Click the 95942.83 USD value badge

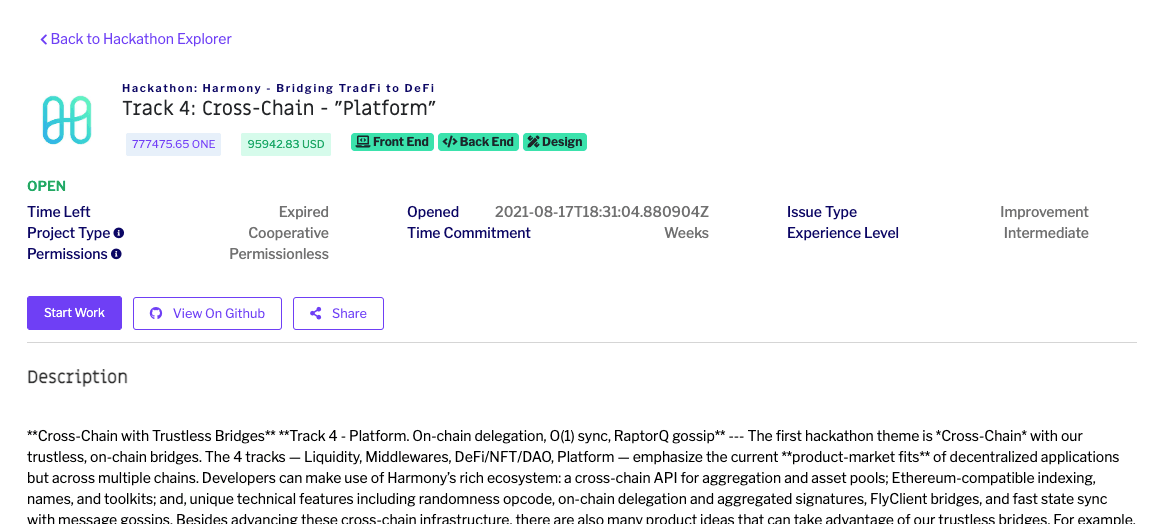(286, 145)
